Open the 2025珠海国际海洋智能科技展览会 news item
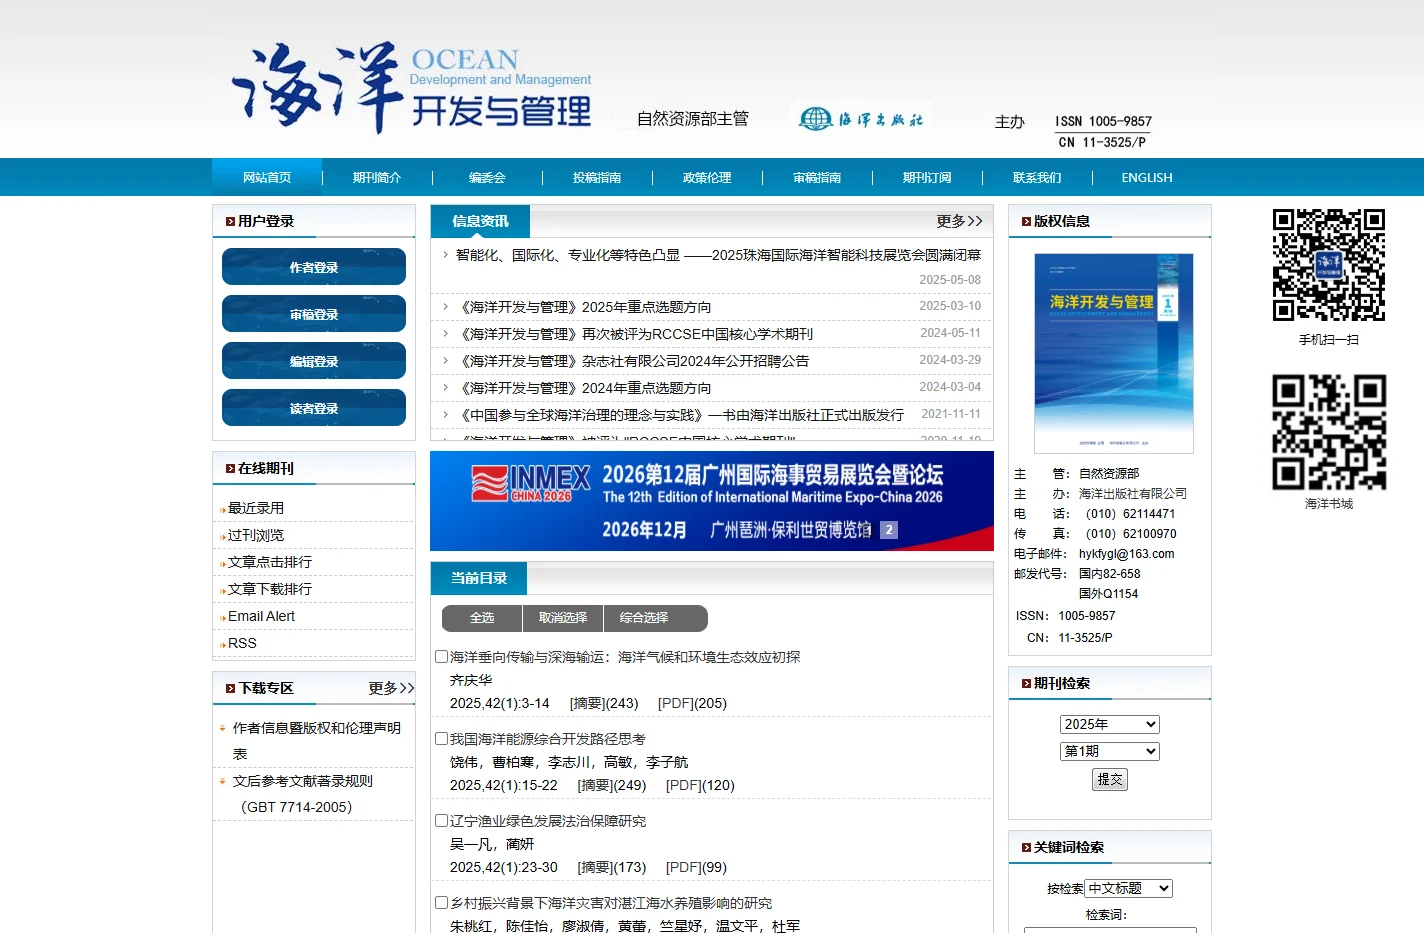1424x933 pixels. click(x=718, y=255)
